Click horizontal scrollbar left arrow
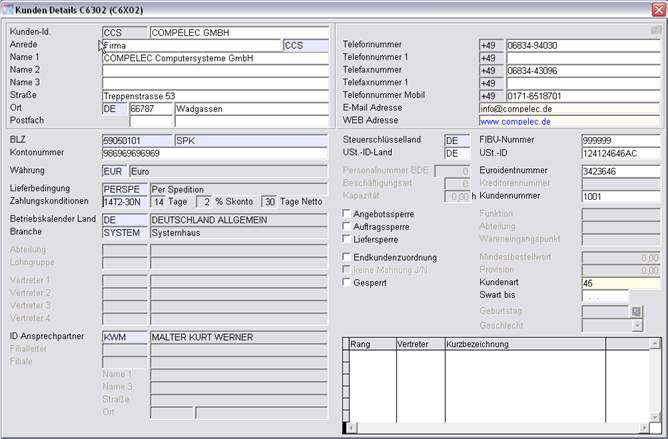 coord(348,429)
